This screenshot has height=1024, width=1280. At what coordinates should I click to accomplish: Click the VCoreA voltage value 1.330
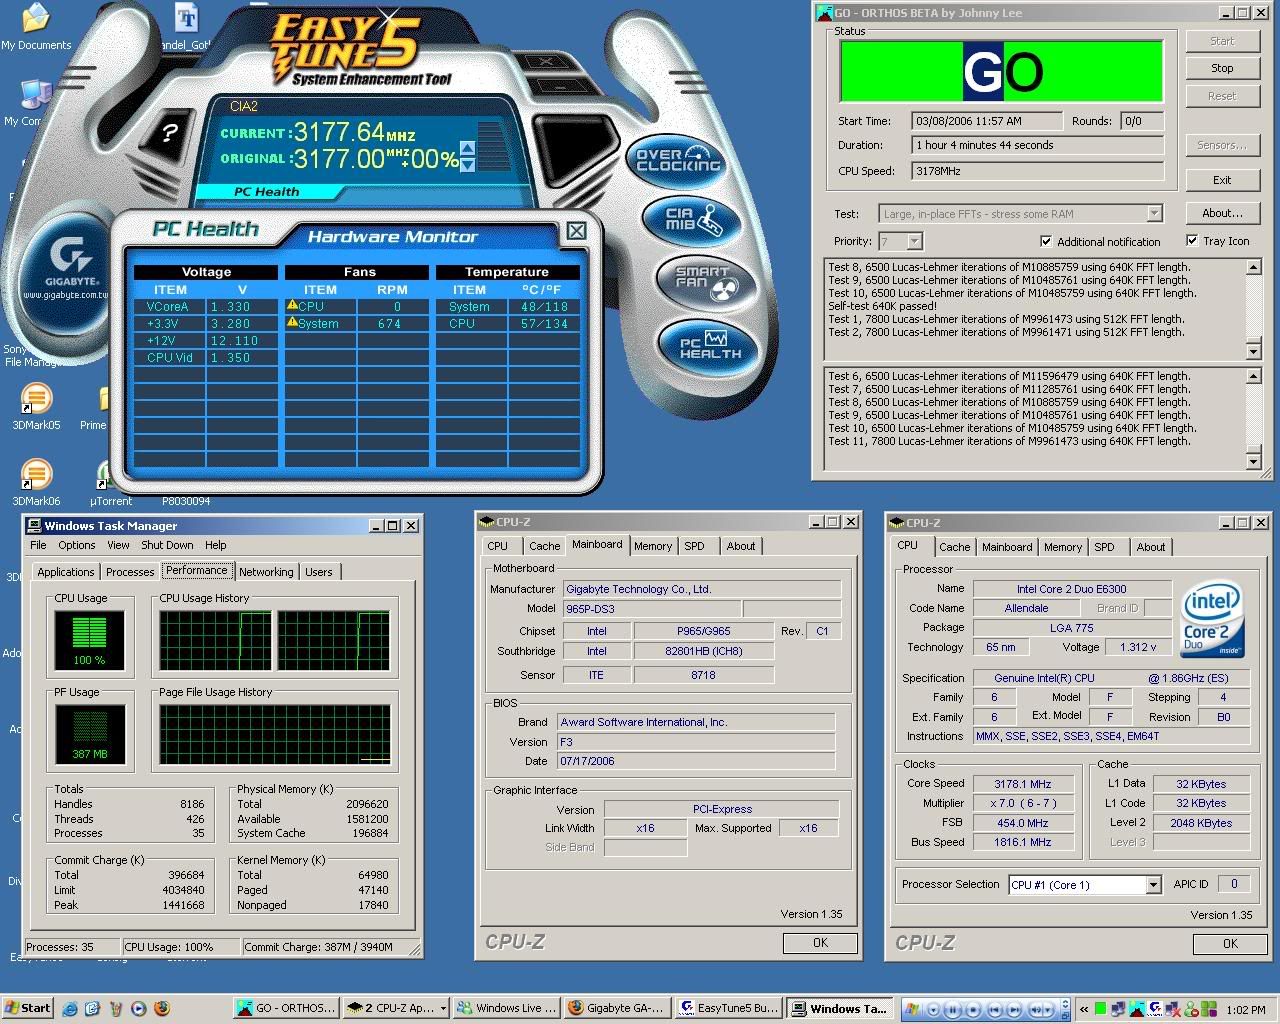(231, 307)
